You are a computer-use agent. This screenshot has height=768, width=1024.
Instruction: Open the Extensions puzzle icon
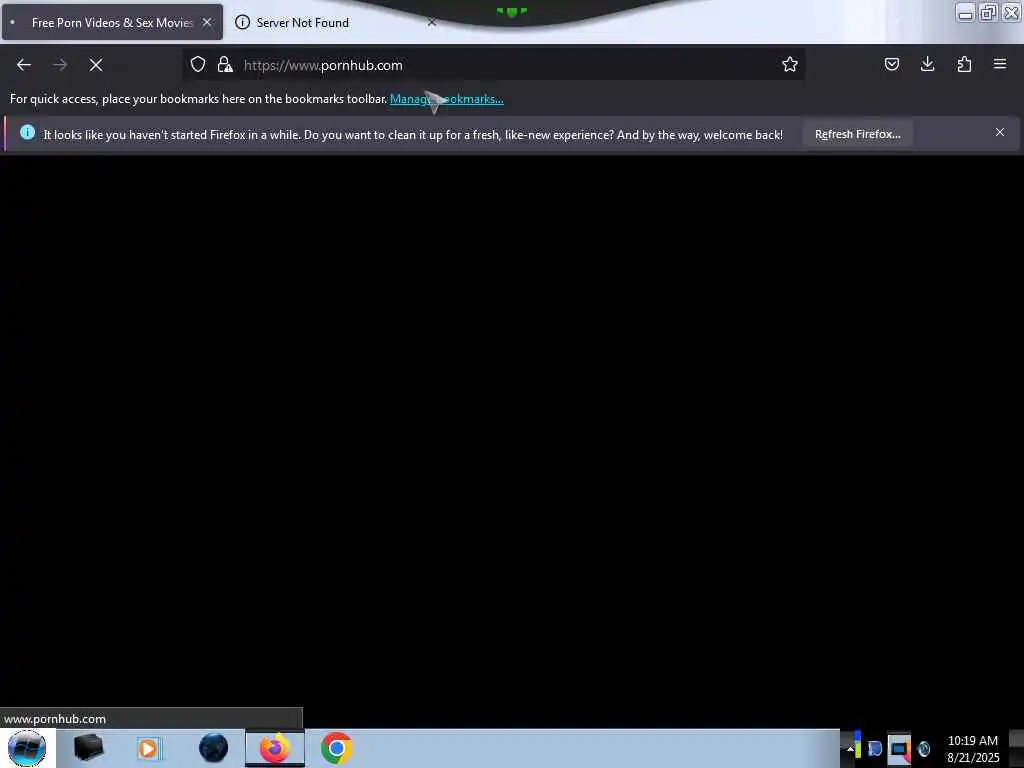click(964, 64)
